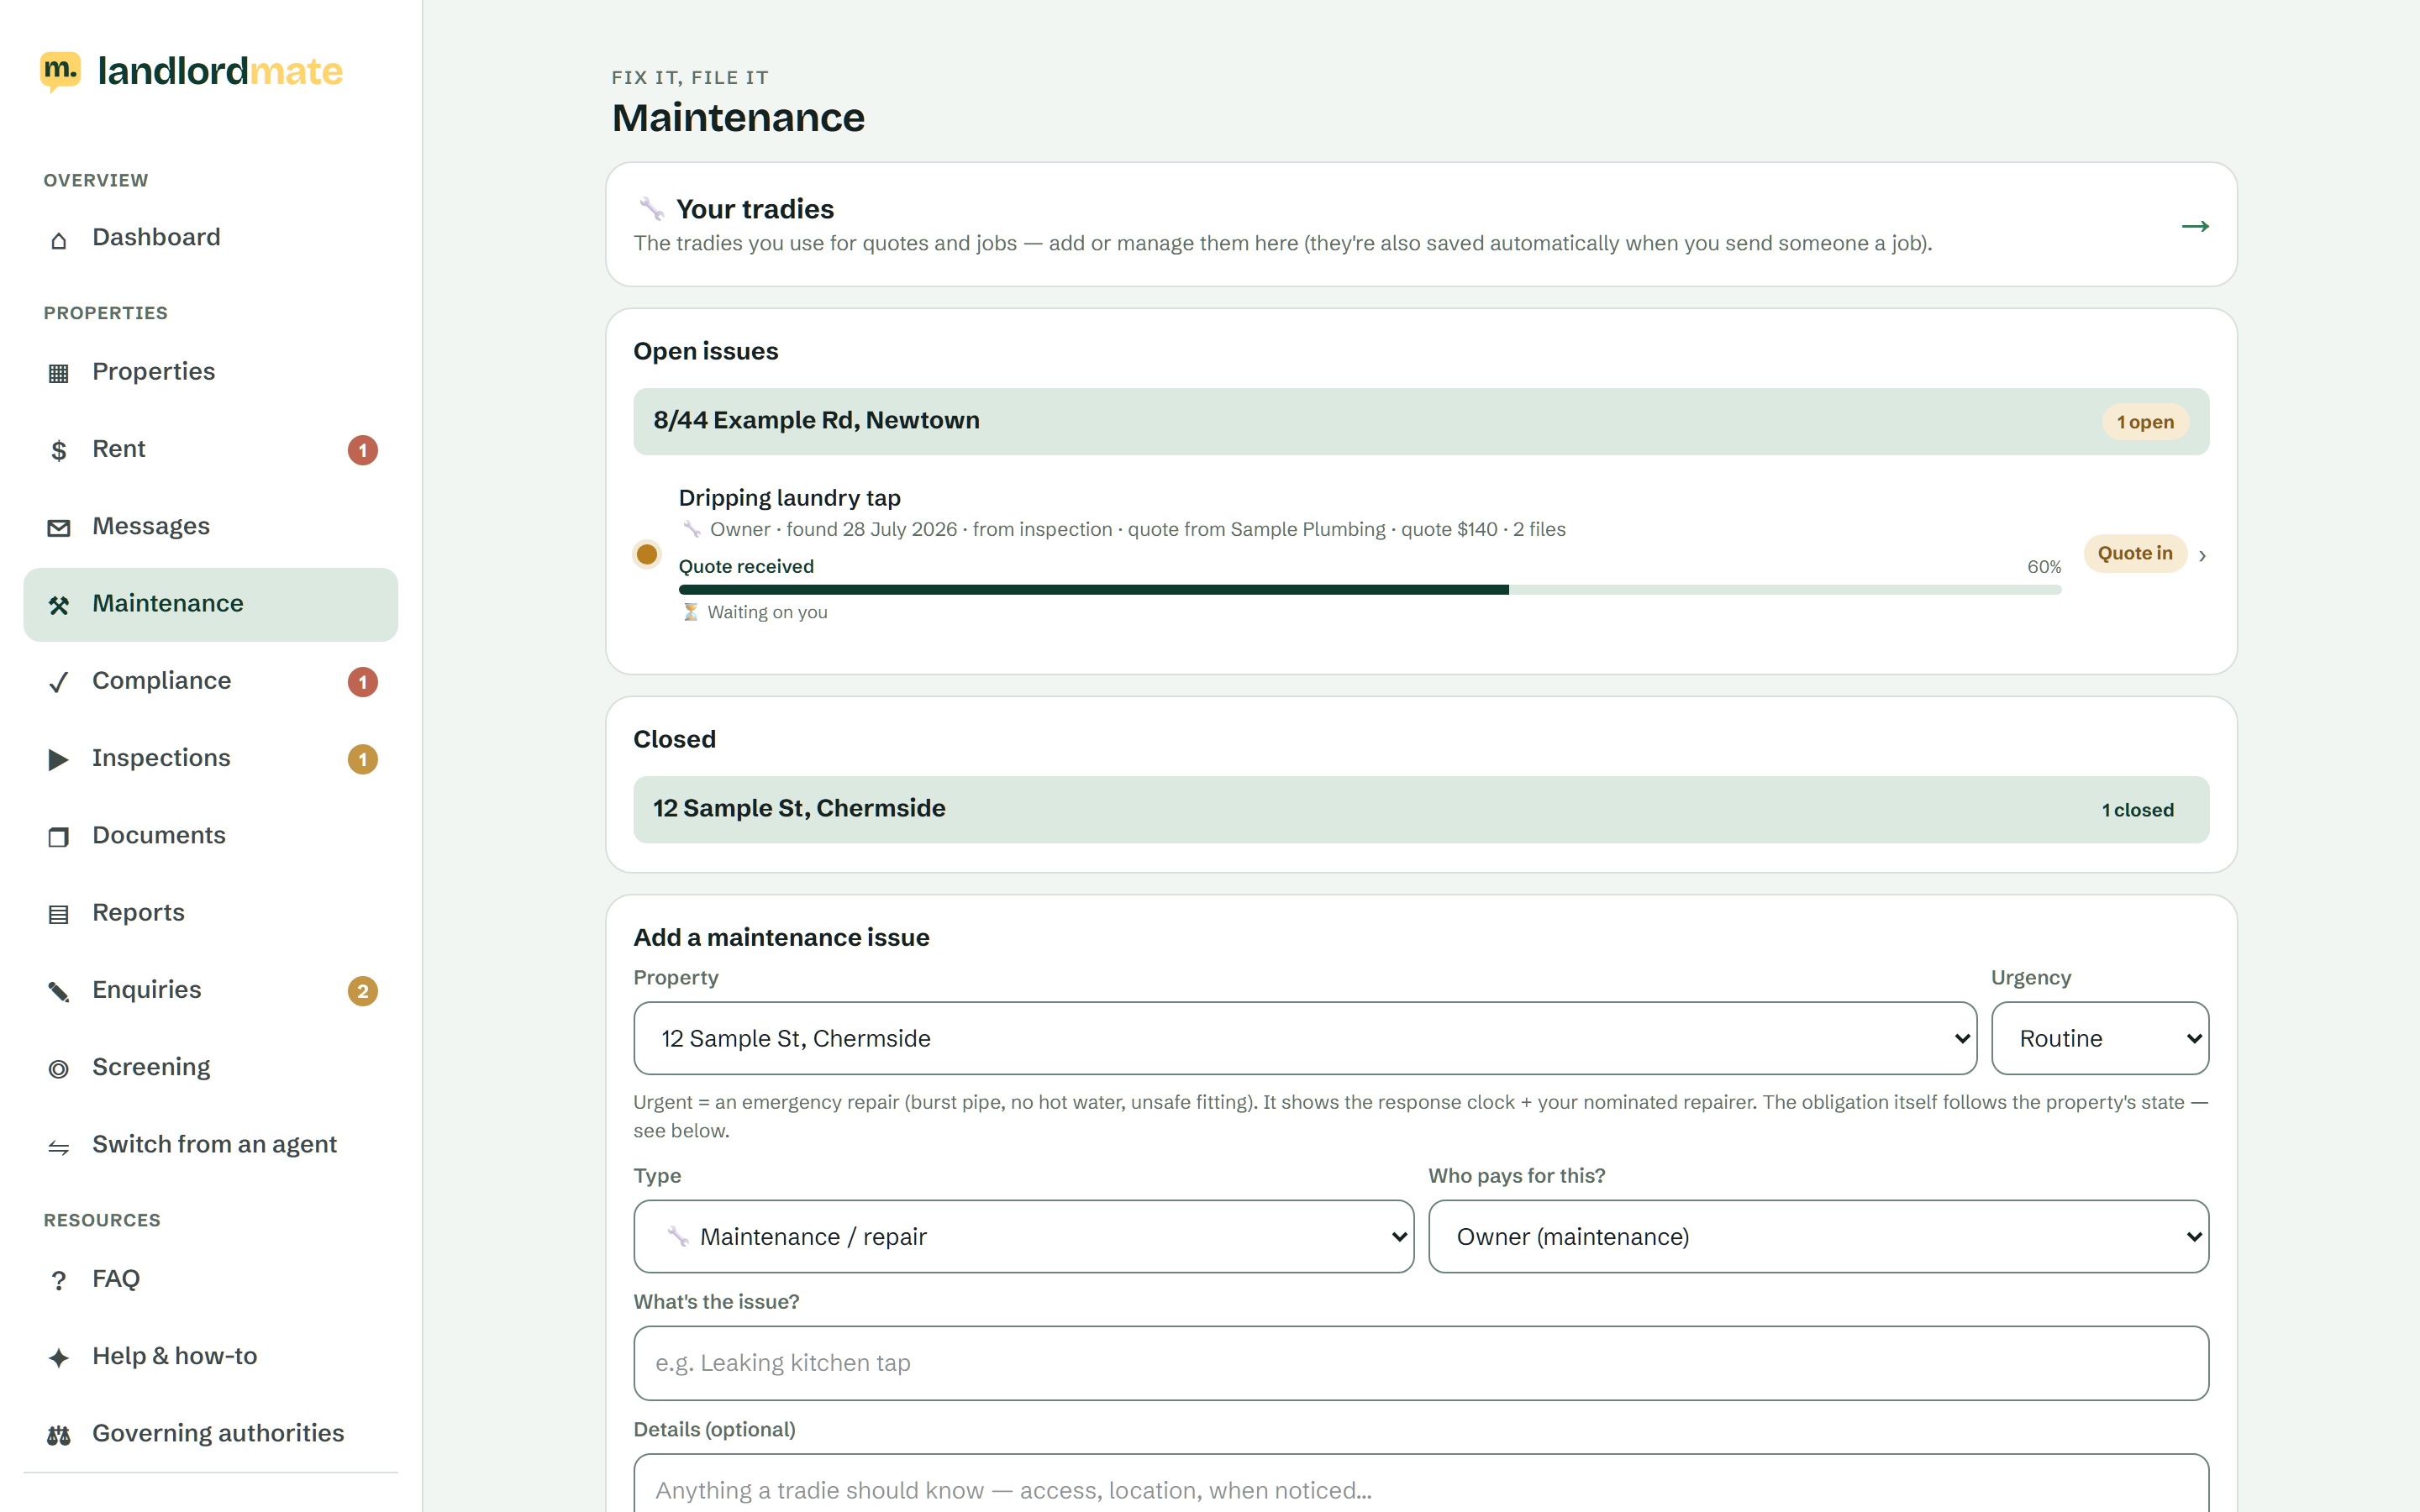This screenshot has width=2420, height=1512.
Task: Go to Dashboard in sidebar
Action: pyautogui.click(x=210, y=238)
